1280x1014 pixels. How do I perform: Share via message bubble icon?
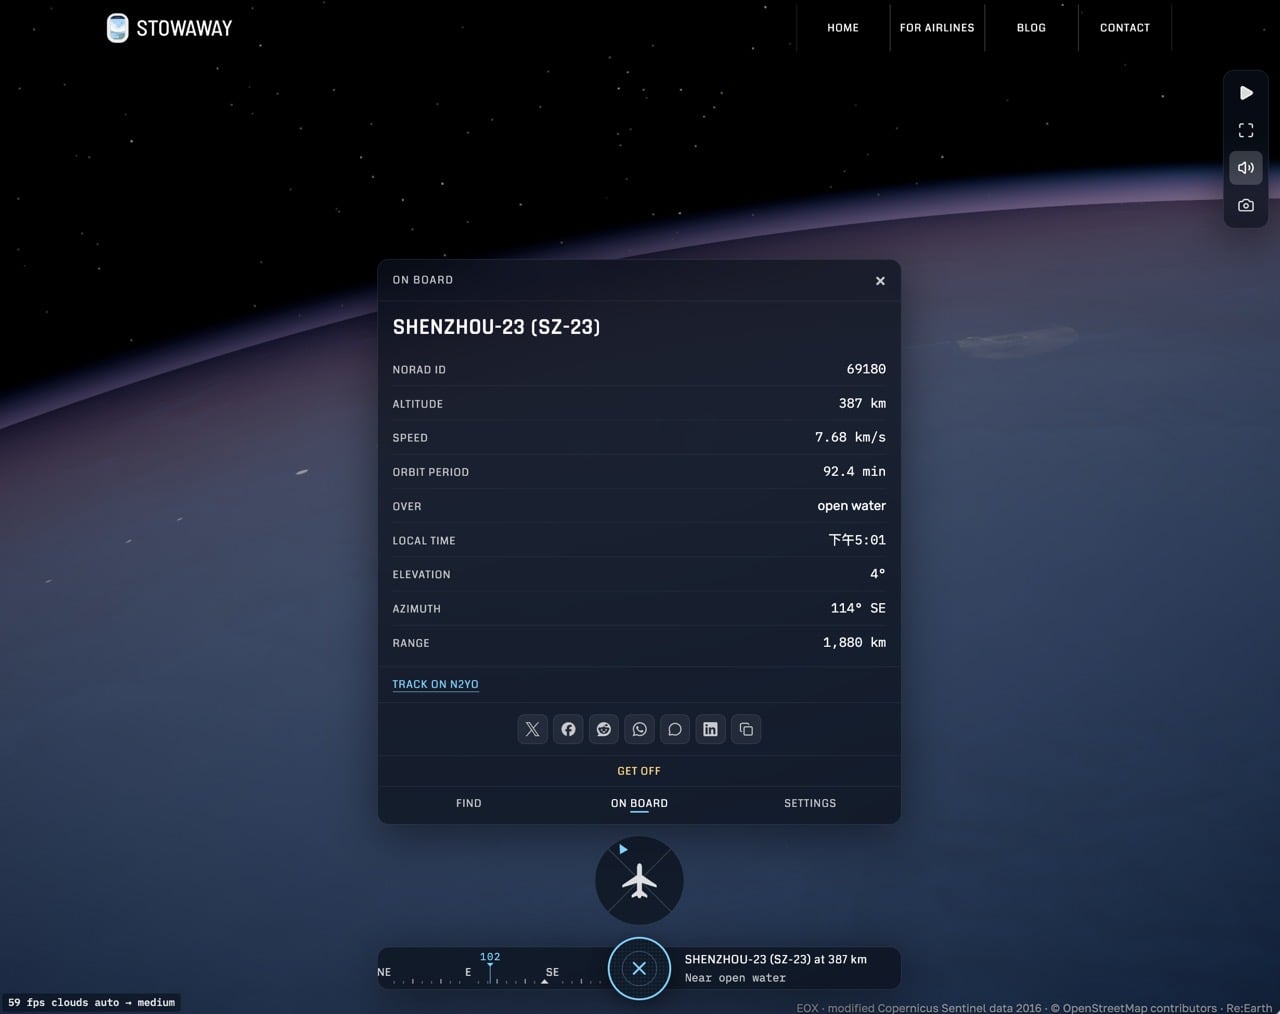pyautogui.click(x=675, y=729)
